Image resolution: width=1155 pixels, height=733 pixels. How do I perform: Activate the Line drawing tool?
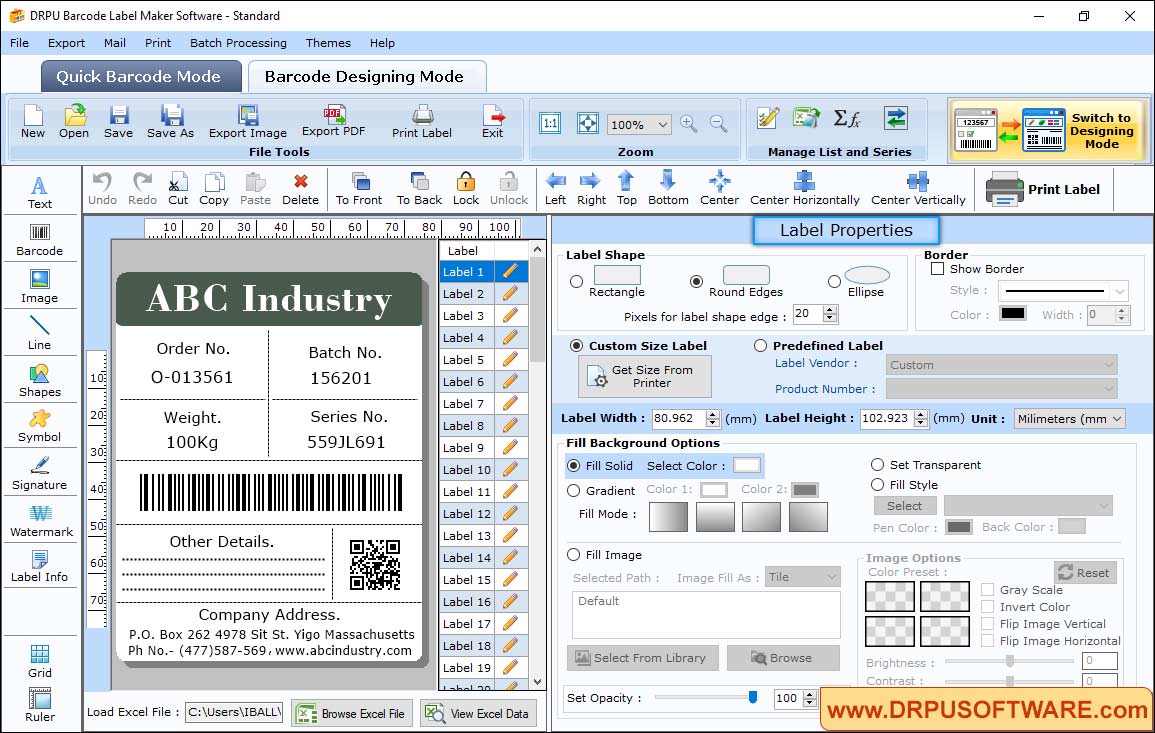pyautogui.click(x=40, y=333)
